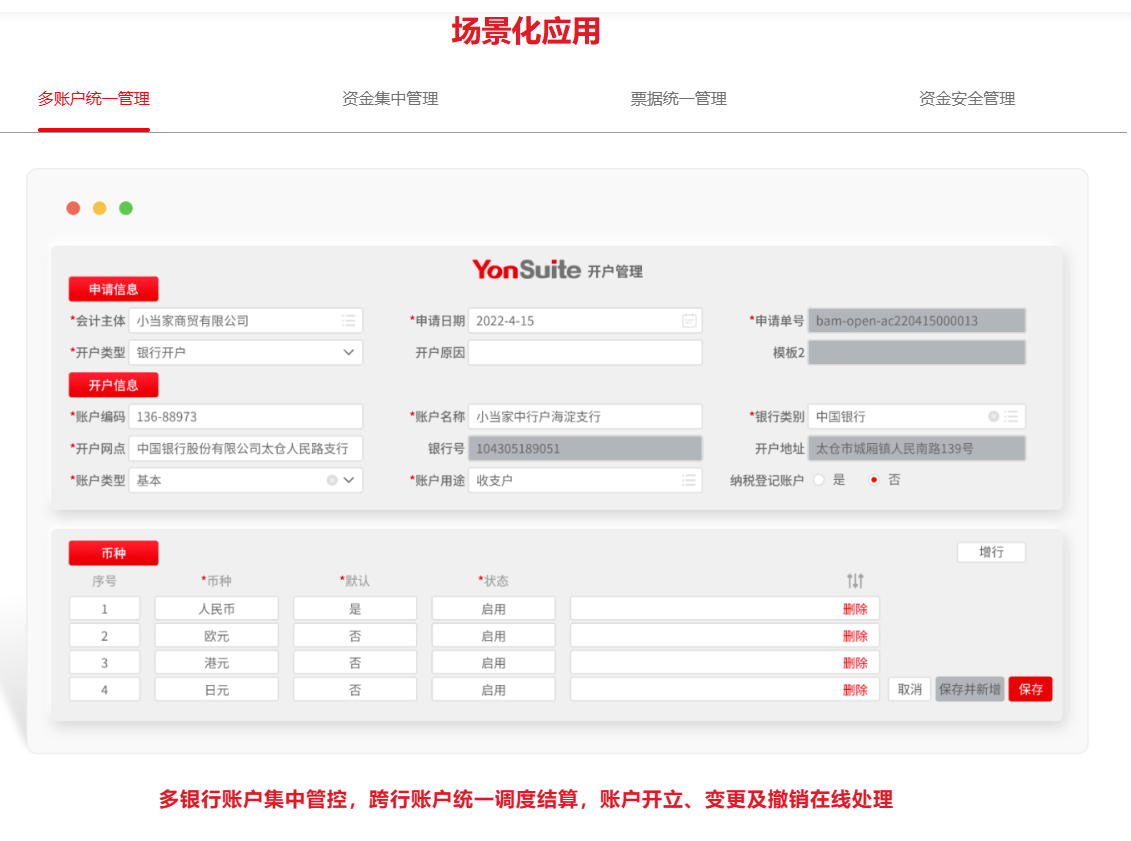Click 增行 to add a row
1131x841 pixels.
[990, 552]
